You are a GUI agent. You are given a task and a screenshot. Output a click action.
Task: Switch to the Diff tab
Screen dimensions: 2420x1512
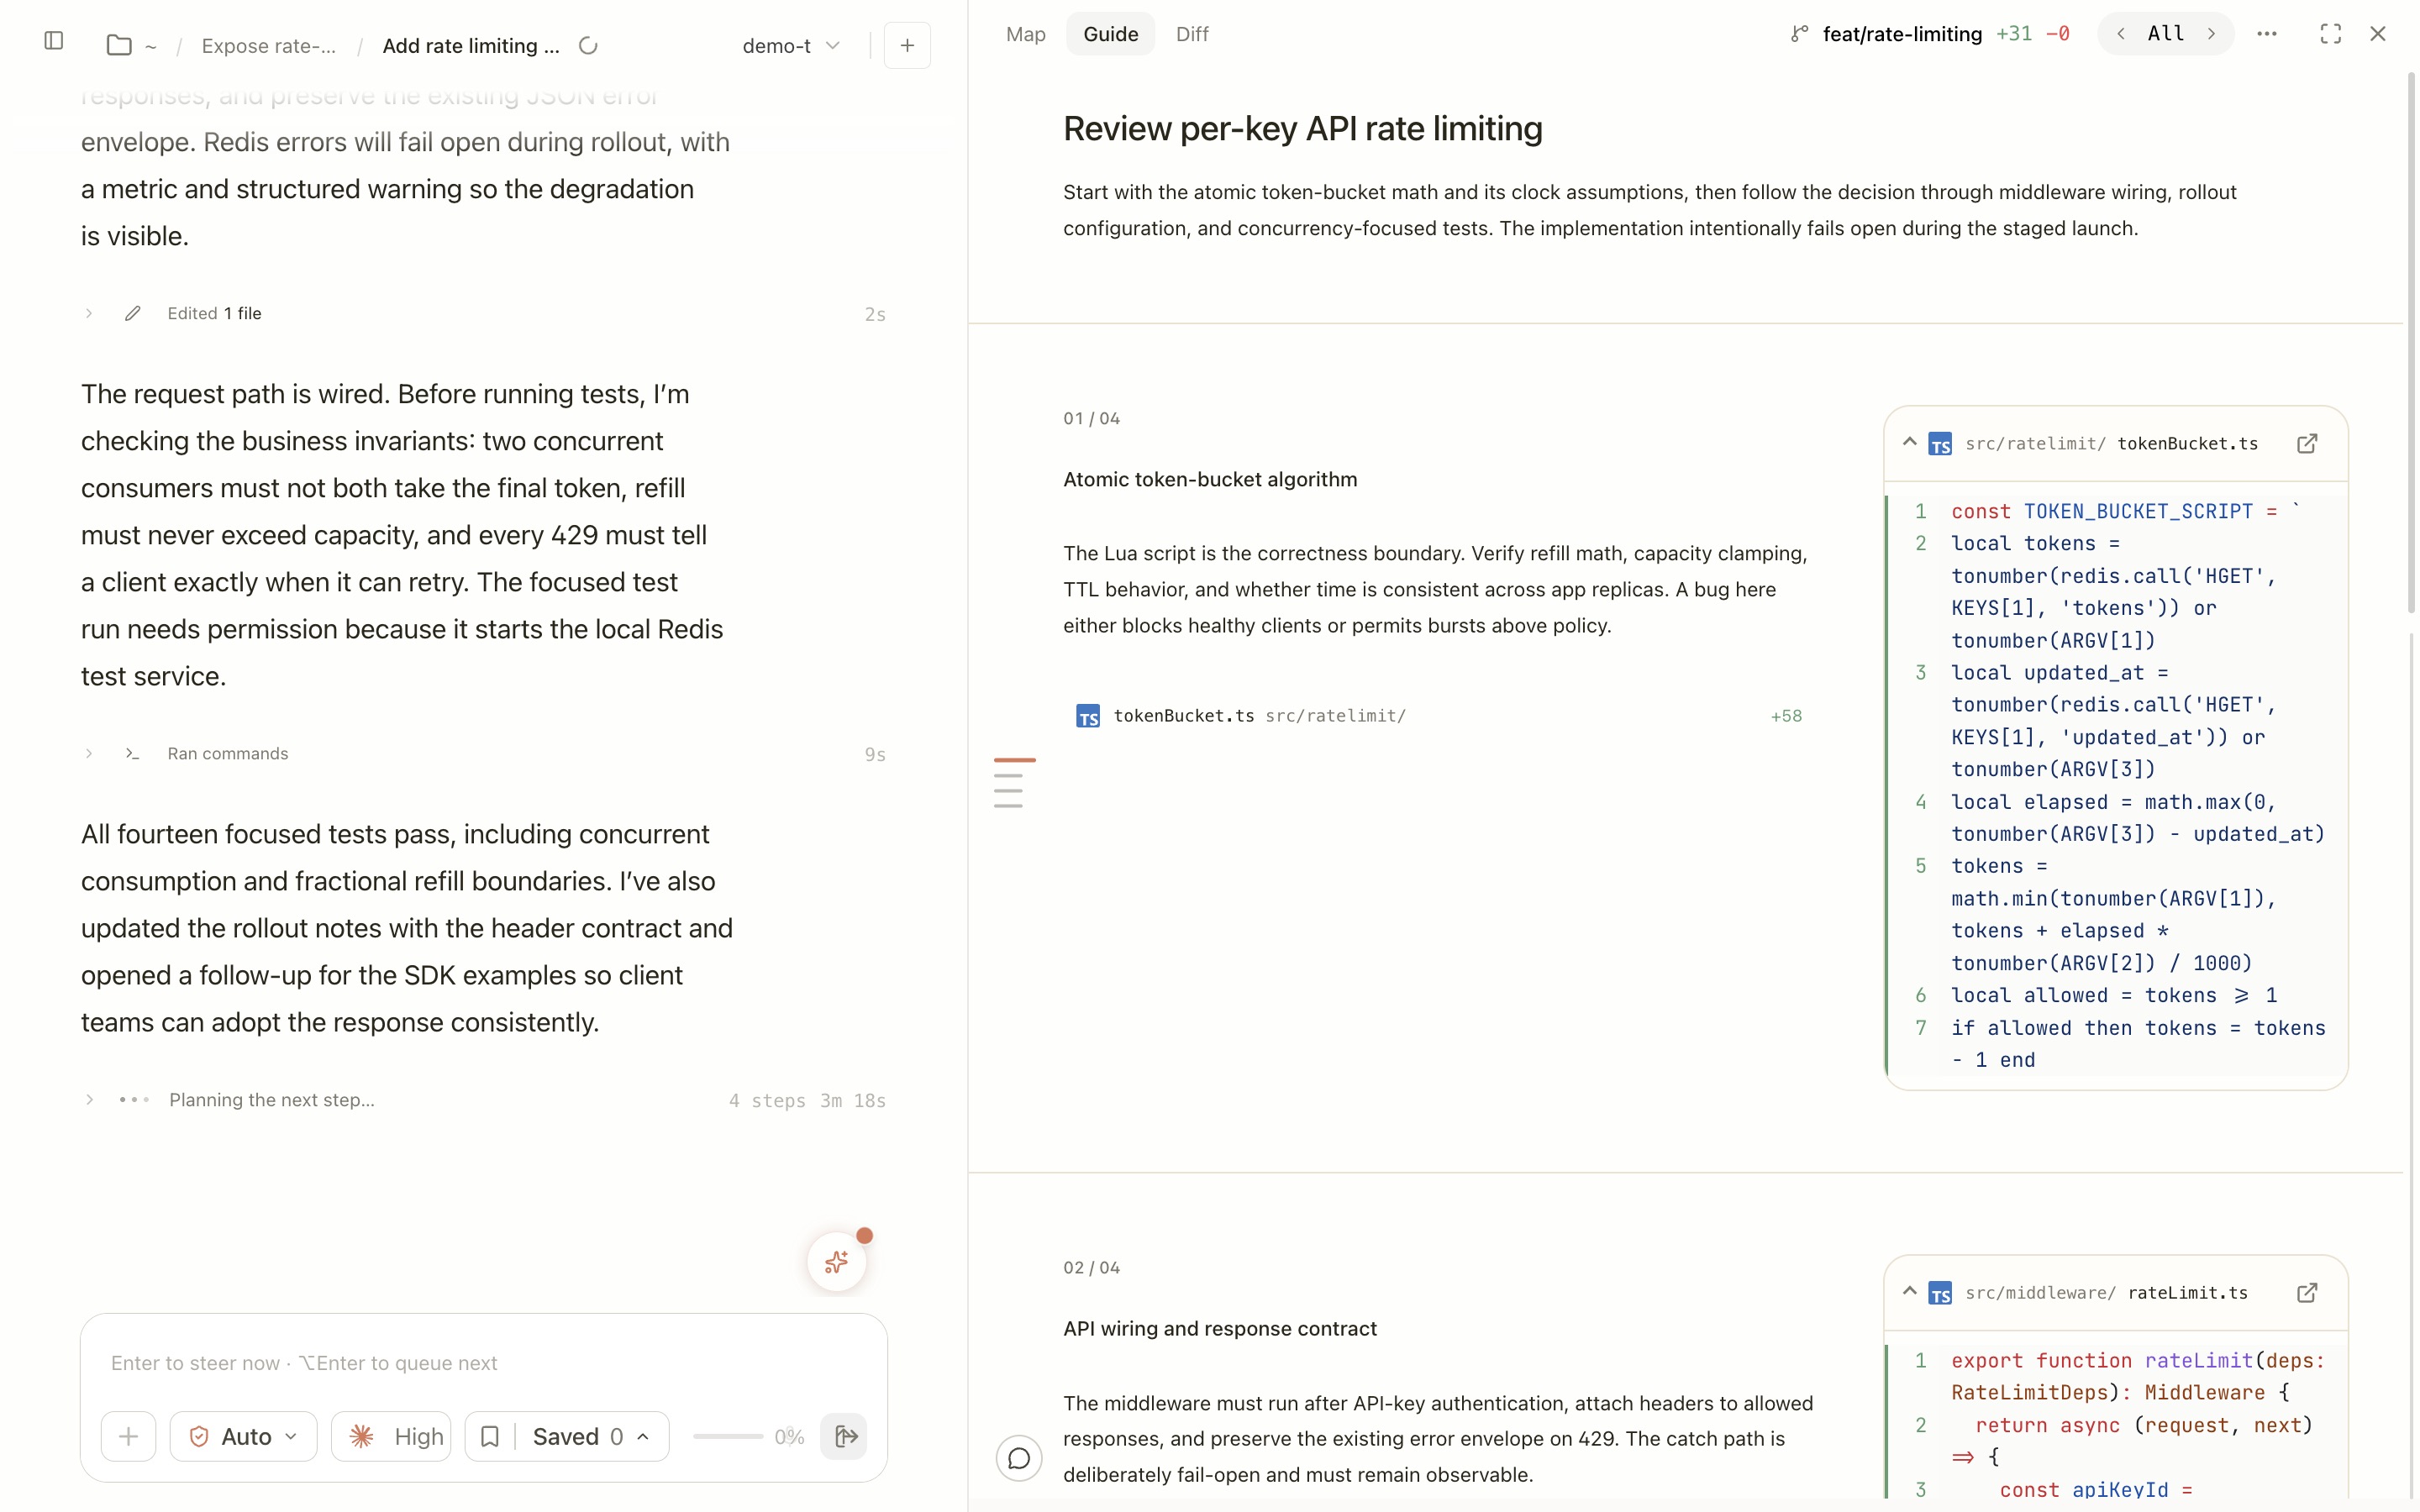pyautogui.click(x=1191, y=34)
